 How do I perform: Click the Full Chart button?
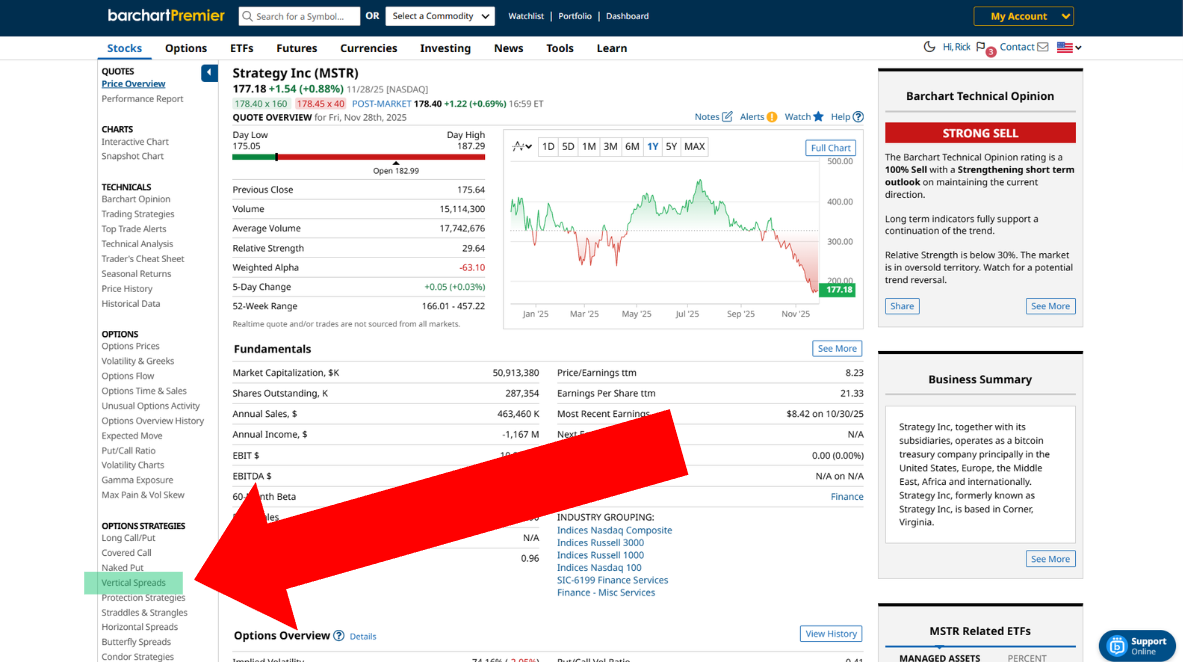[x=831, y=148]
